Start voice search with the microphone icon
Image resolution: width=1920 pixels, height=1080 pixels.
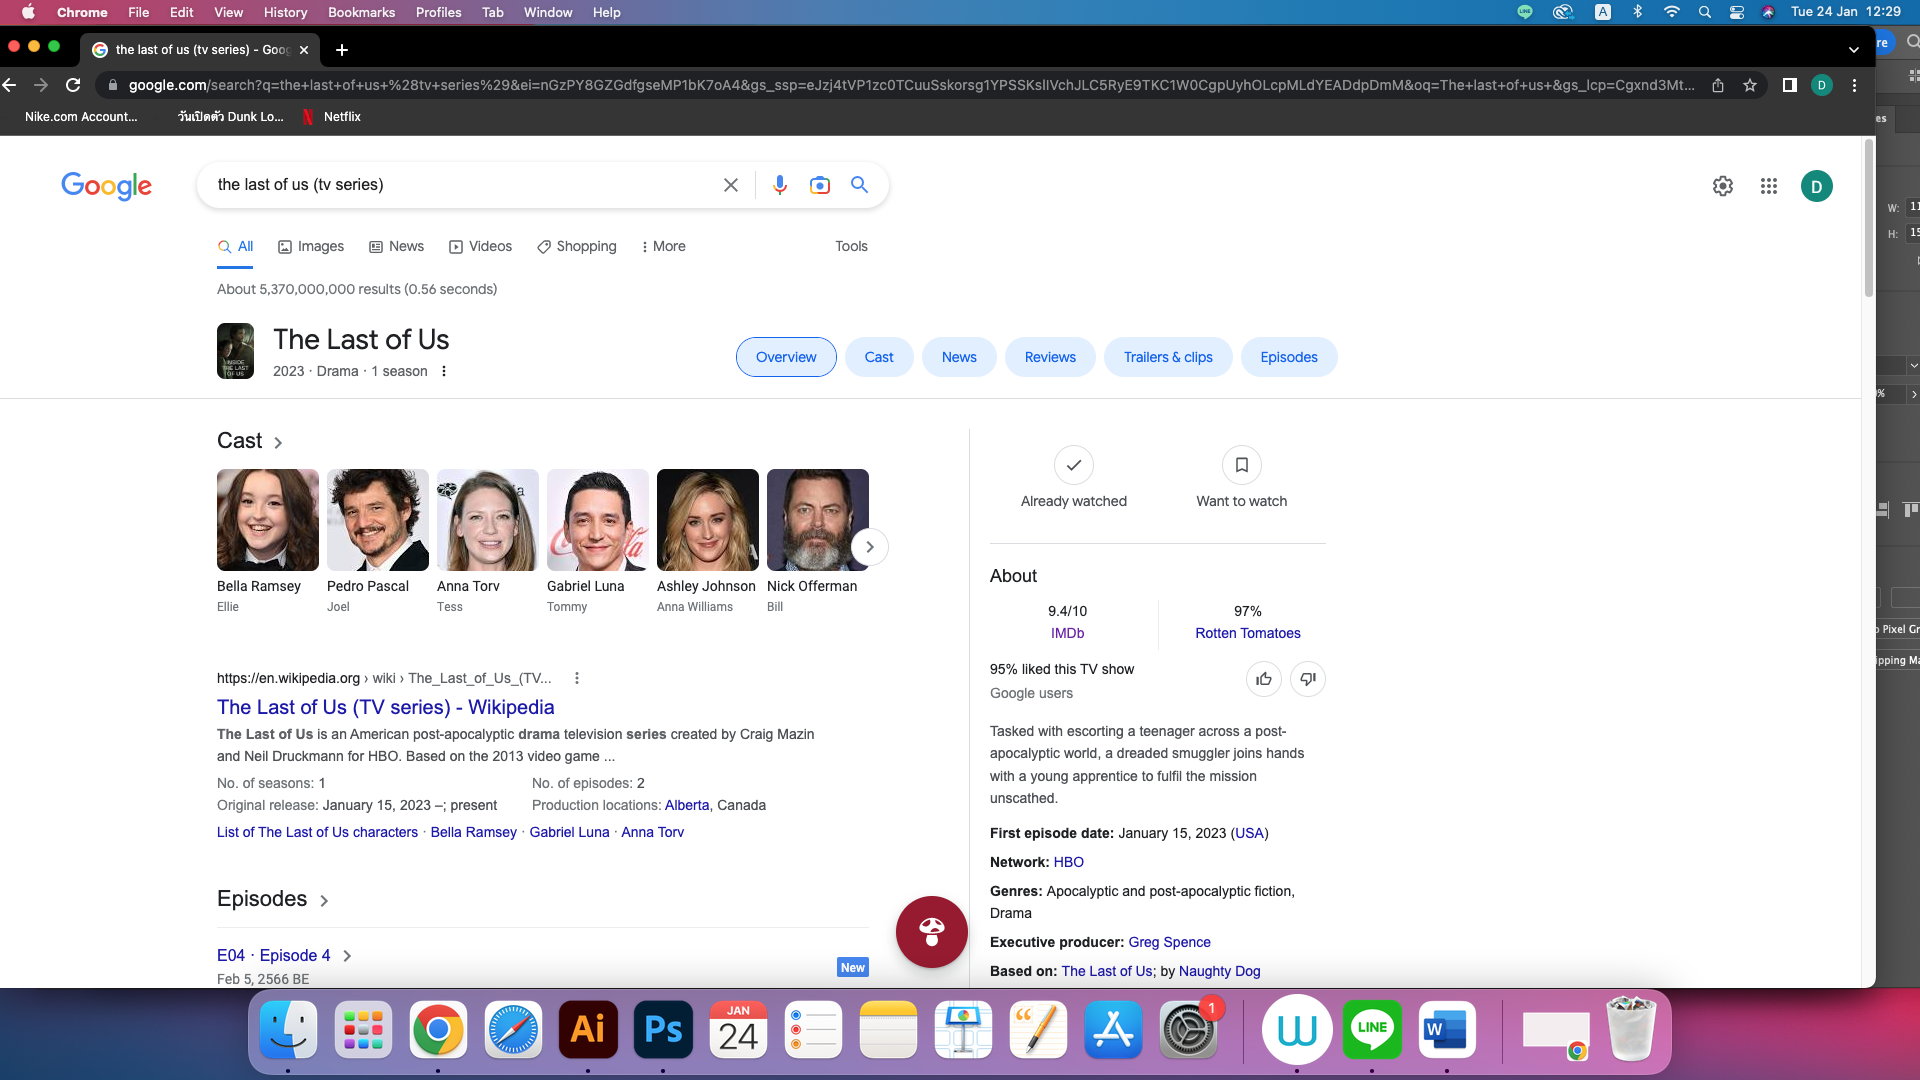pos(780,185)
